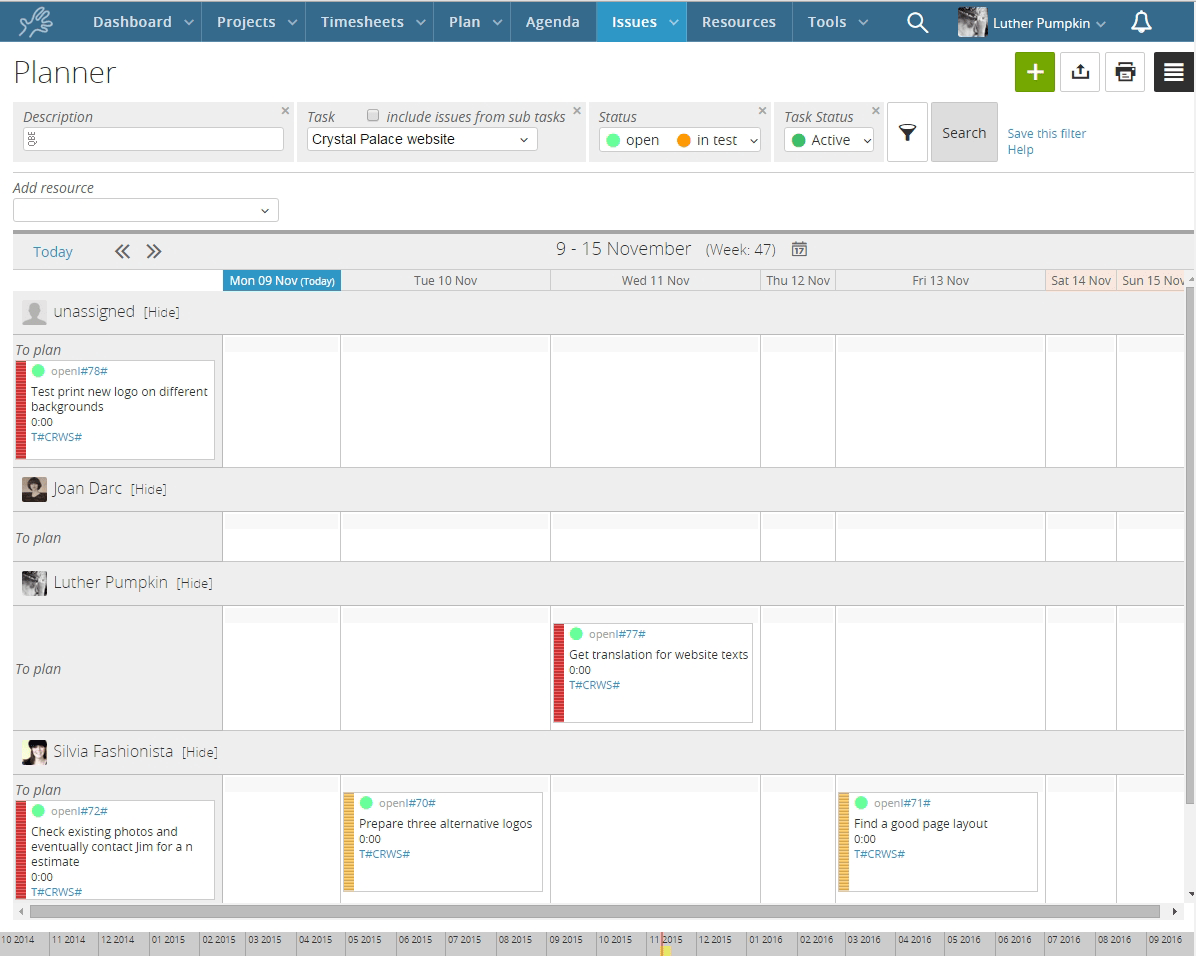Enable include issues from sub tasks
1196x956 pixels.
click(372, 116)
